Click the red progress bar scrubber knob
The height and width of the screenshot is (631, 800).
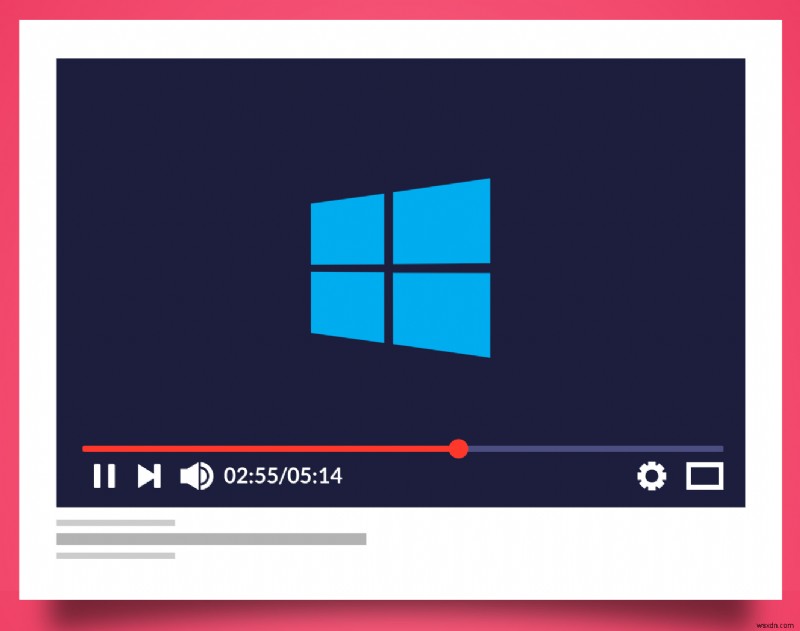coord(459,449)
